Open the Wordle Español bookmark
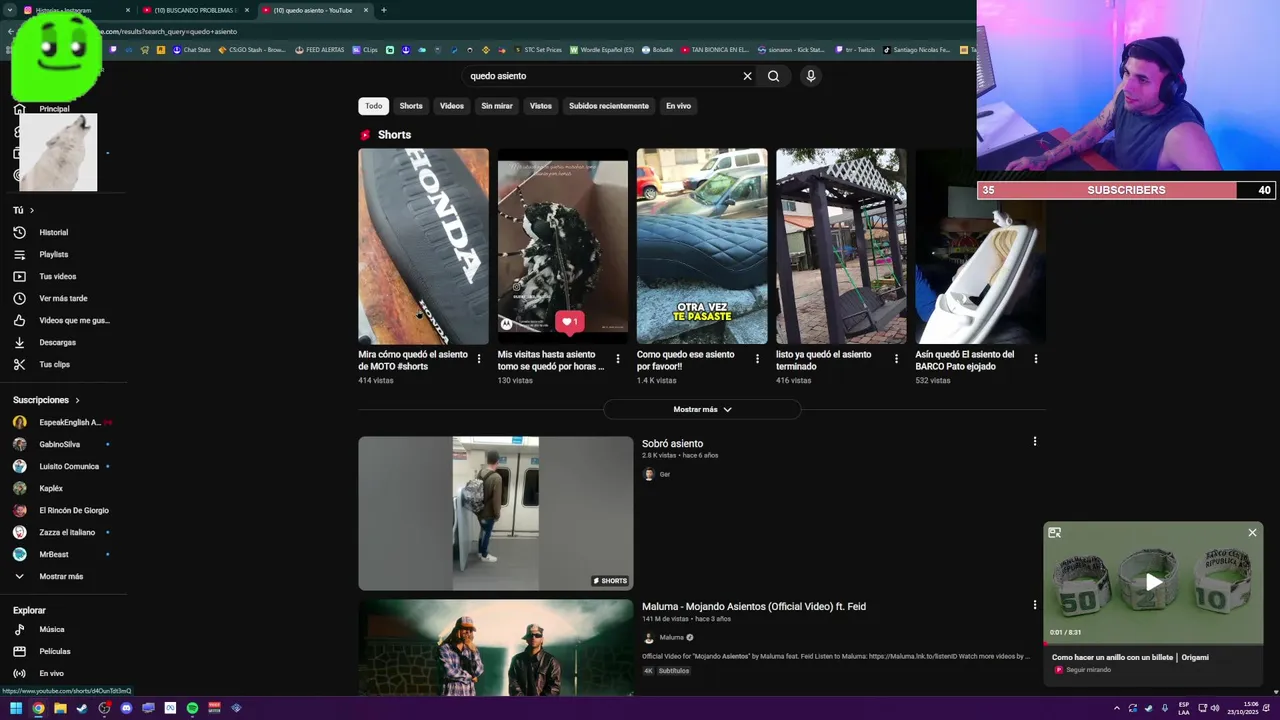 [602, 49]
